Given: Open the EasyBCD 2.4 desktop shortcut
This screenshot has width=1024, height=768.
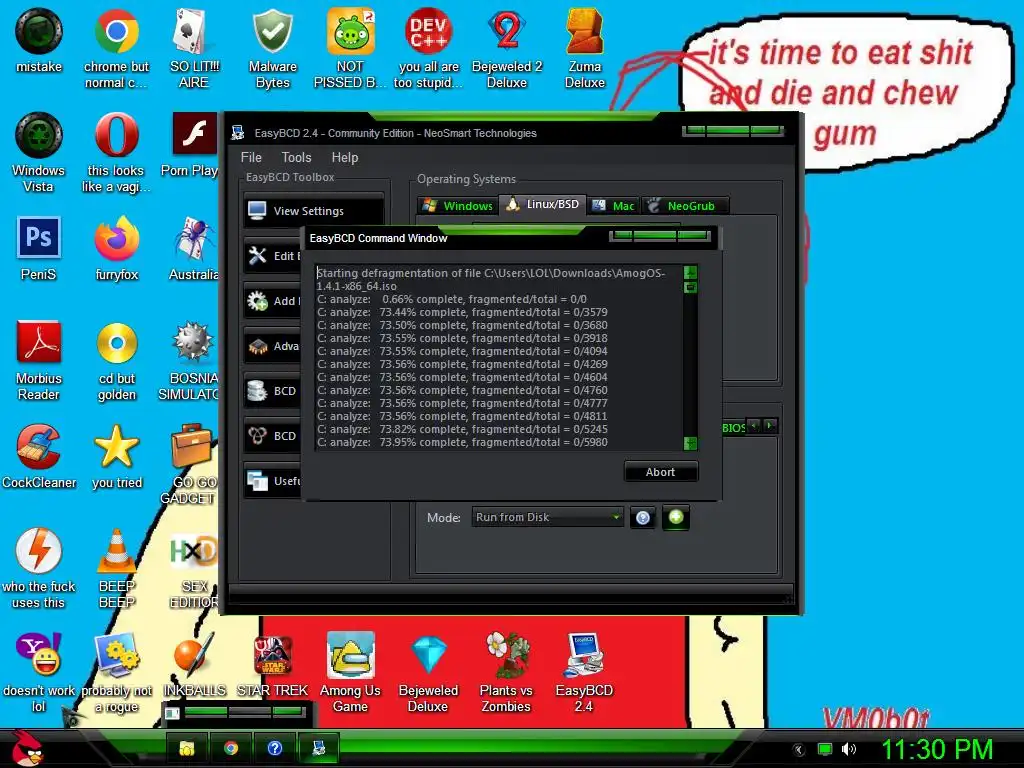Looking at the screenshot, I should pyautogui.click(x=584, y=672).
